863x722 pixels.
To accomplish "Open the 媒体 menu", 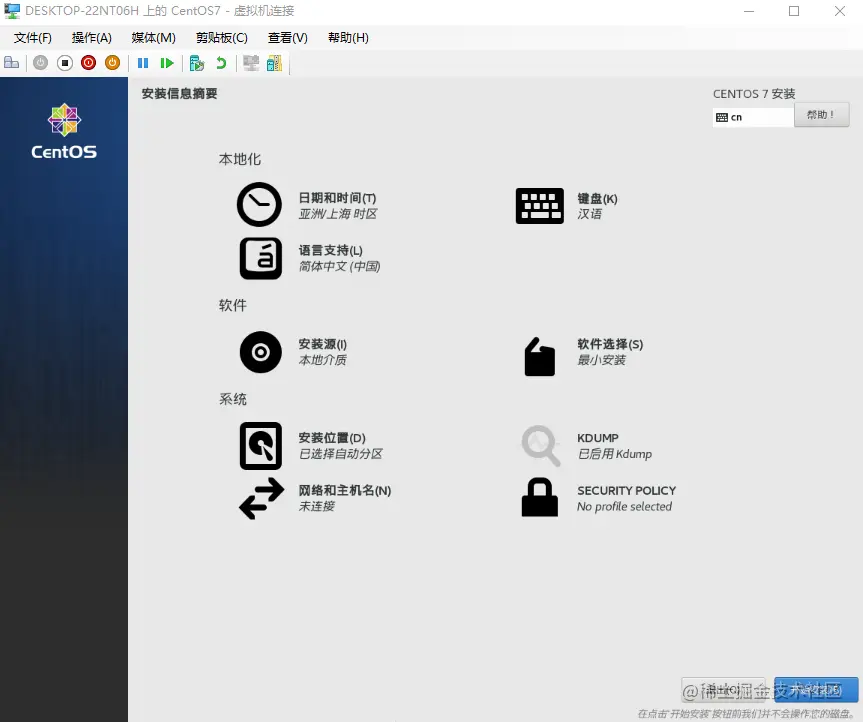I will click(x=152, y=37).
